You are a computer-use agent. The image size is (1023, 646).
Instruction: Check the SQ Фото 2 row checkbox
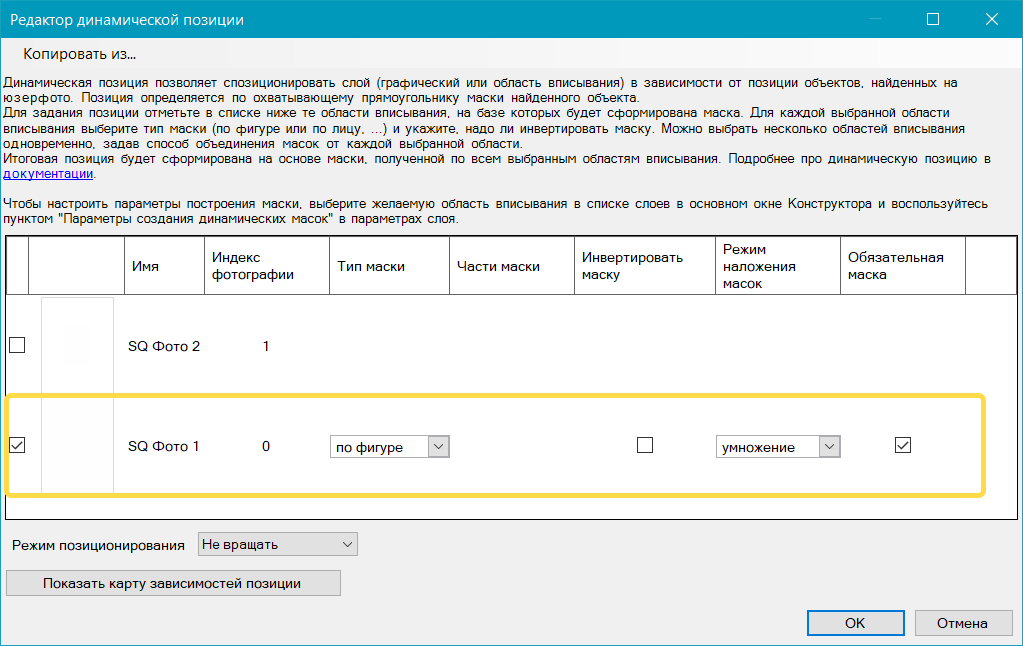[x=17, y=346]
